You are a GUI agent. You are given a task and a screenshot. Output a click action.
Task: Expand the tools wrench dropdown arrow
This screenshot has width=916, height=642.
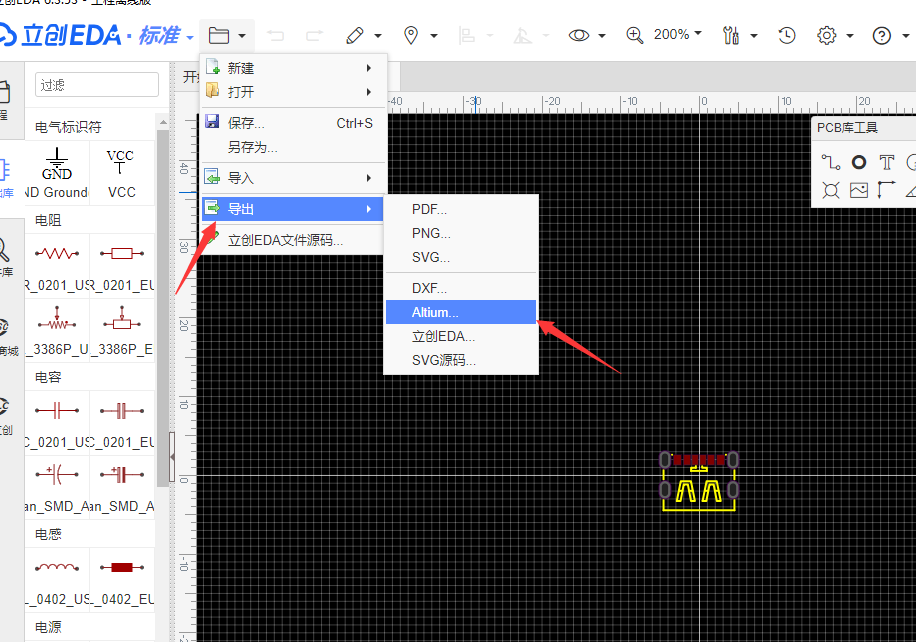[x=754, y=36]
